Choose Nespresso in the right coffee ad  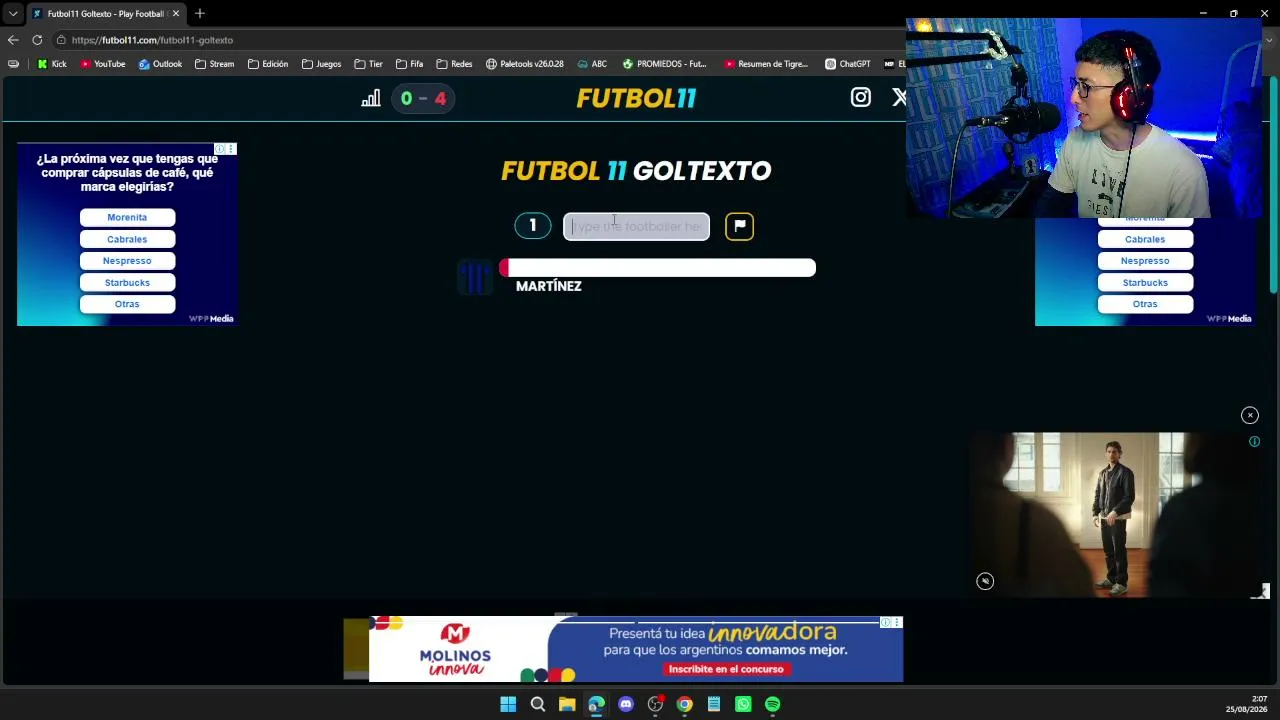1145,261
